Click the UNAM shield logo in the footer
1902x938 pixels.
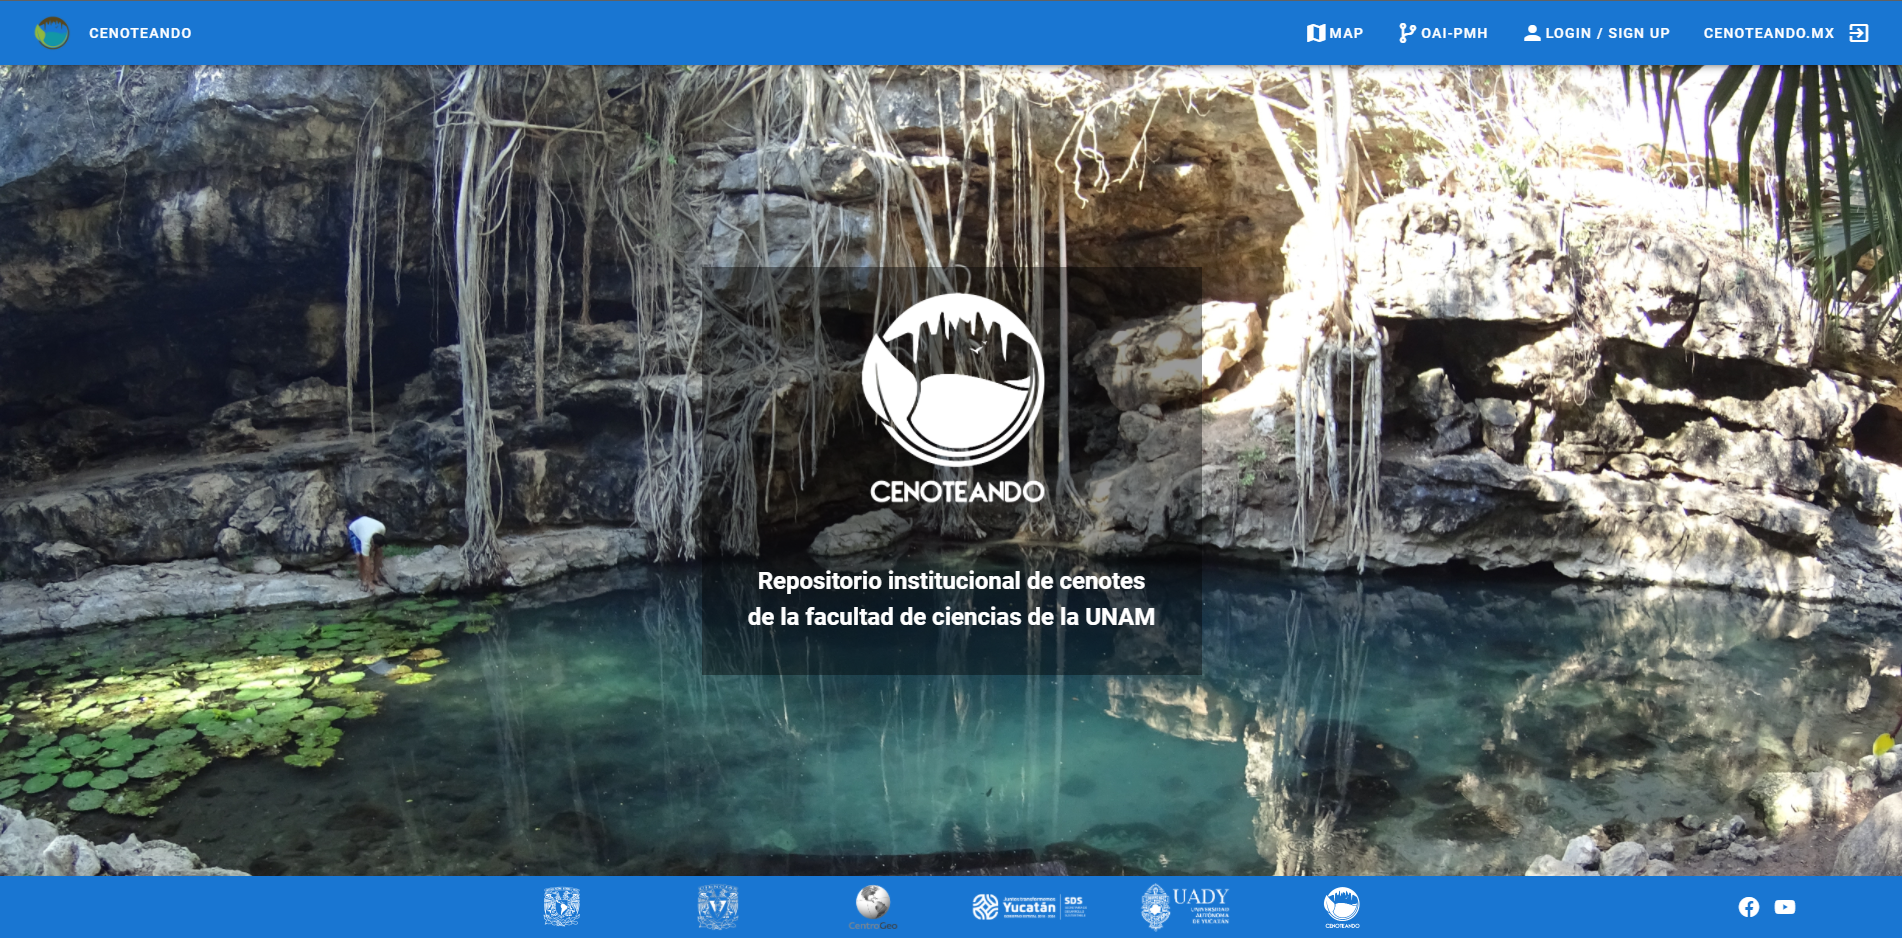pos(562,907)
